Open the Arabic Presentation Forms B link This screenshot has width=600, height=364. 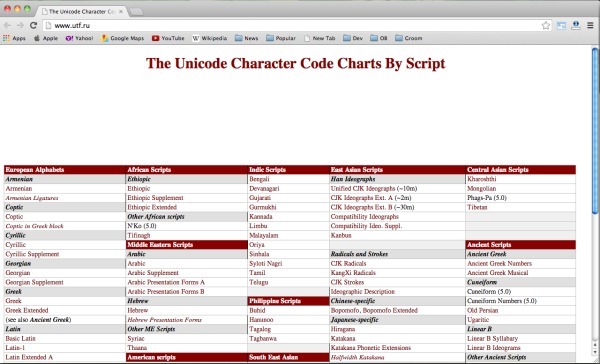pos(166,292)
